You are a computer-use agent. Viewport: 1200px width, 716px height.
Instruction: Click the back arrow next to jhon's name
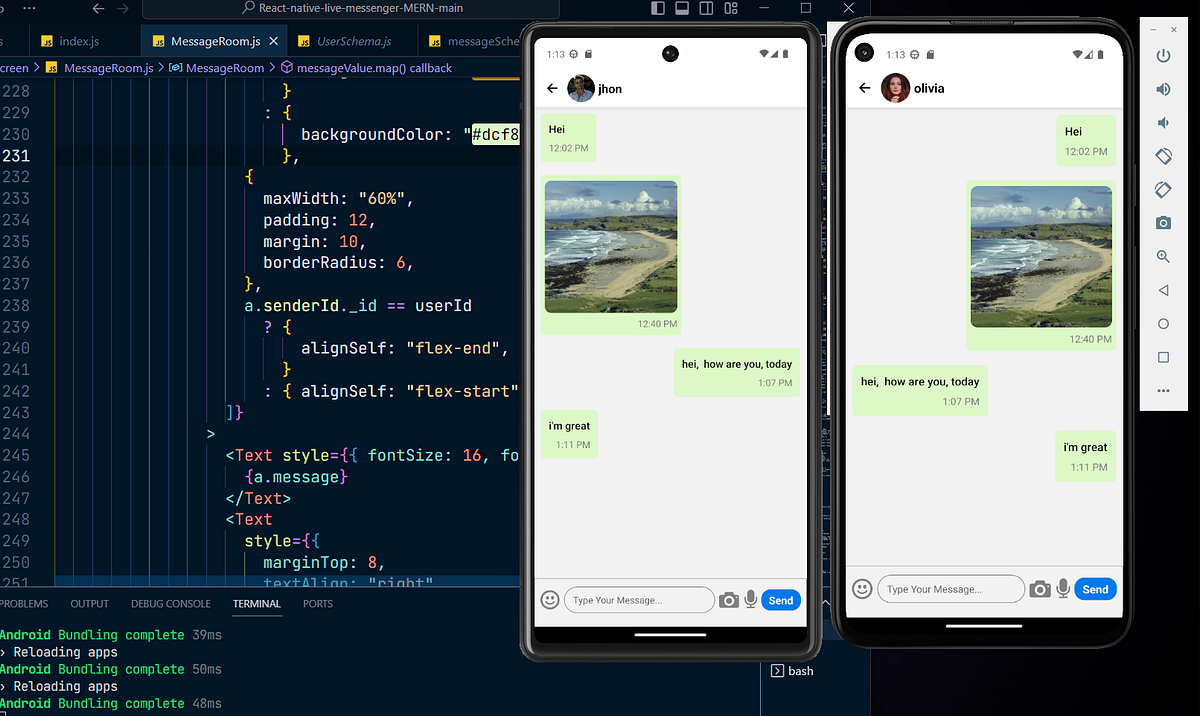click(551, 88)
